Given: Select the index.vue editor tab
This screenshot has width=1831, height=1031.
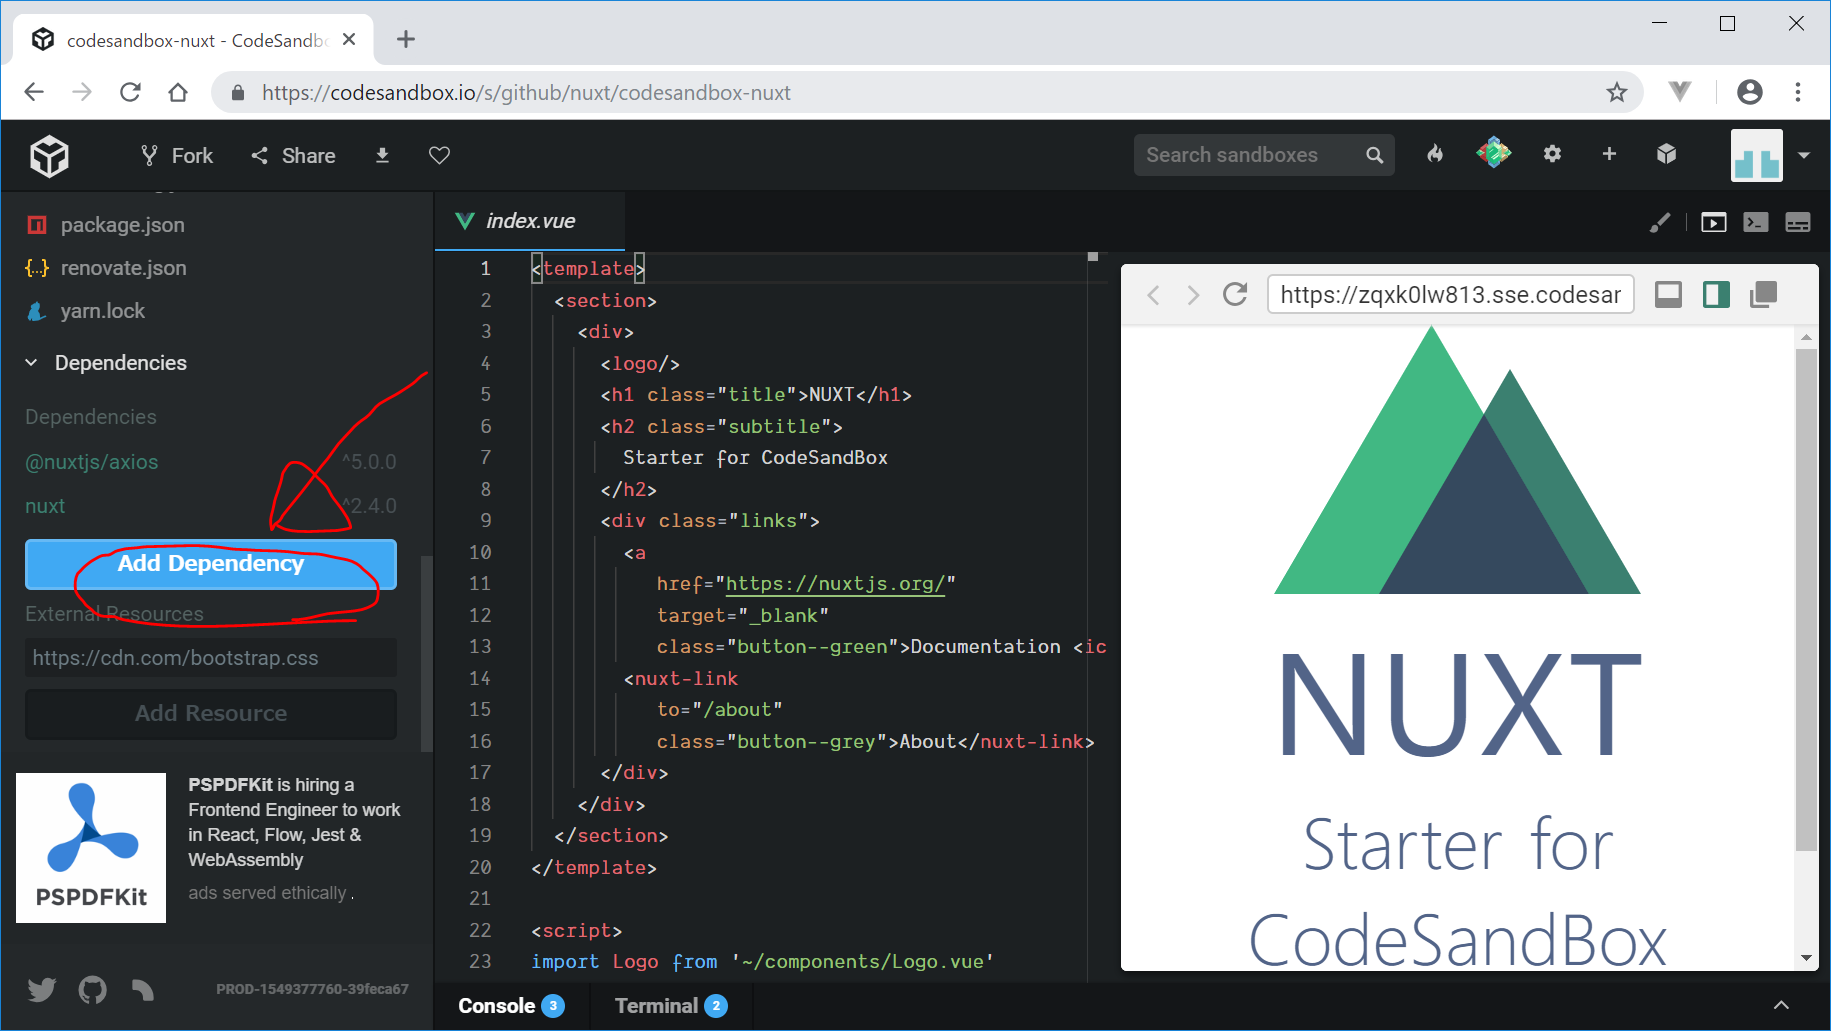Looking at the screenshot, I should coord(530,221).
